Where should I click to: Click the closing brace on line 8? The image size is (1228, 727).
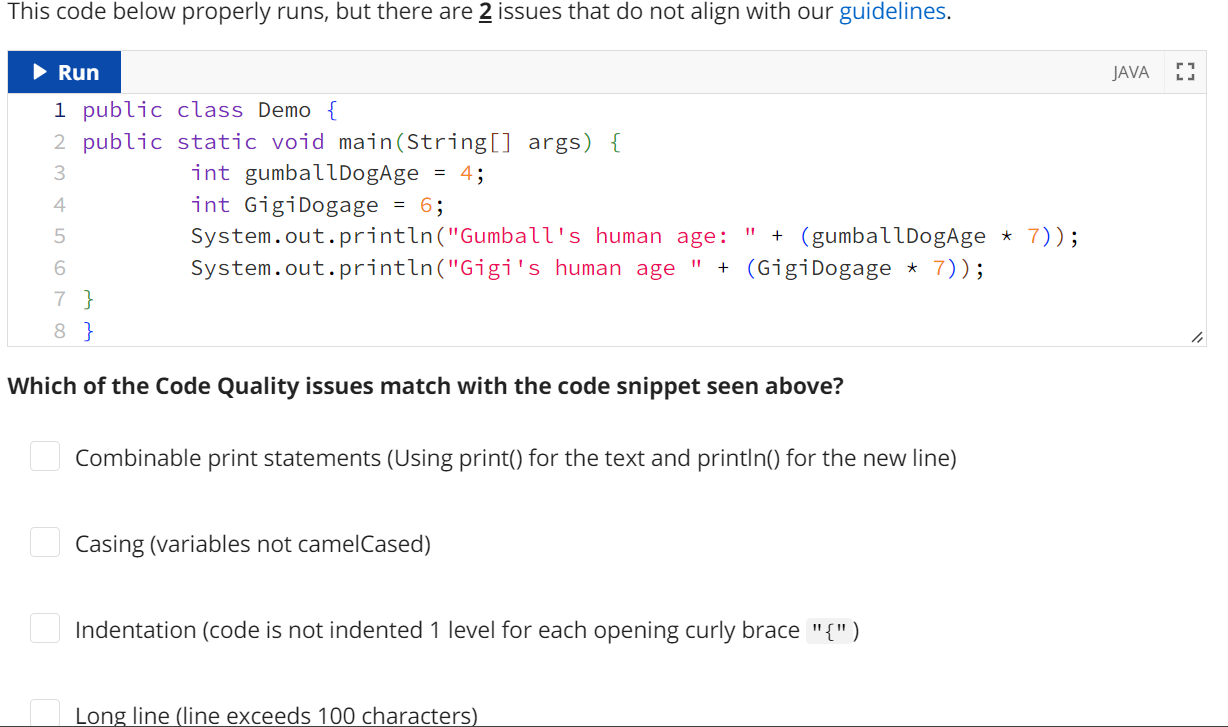tap(88, 330)
